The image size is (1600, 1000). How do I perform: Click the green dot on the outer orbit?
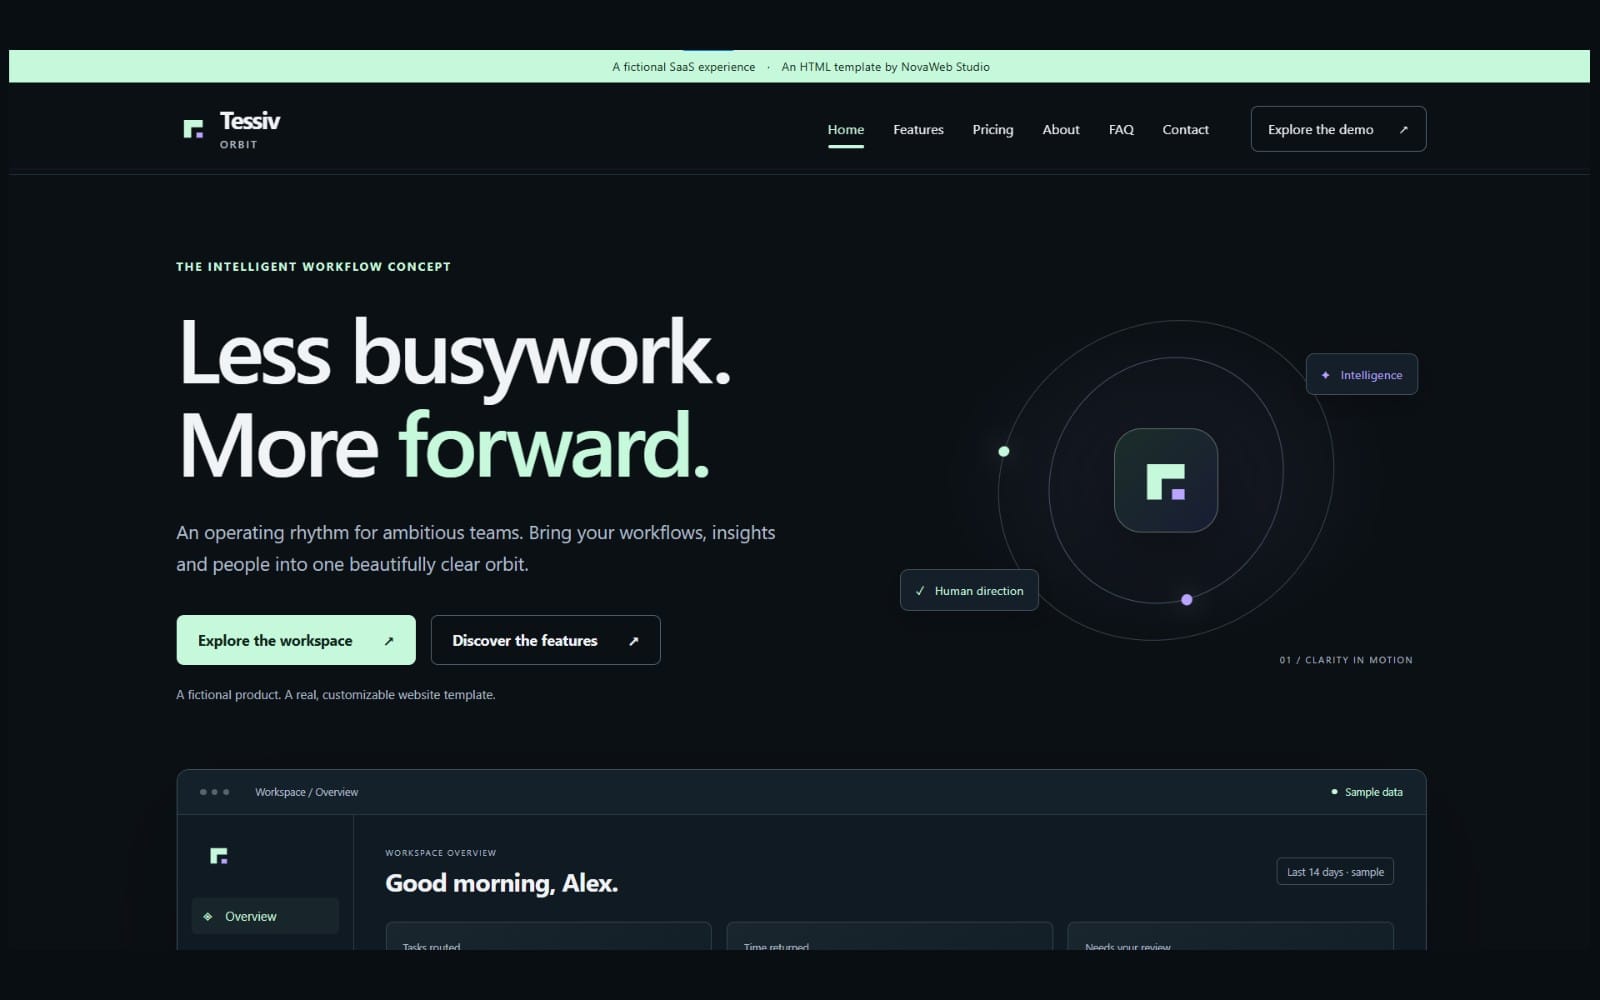tap(1004, 451)
